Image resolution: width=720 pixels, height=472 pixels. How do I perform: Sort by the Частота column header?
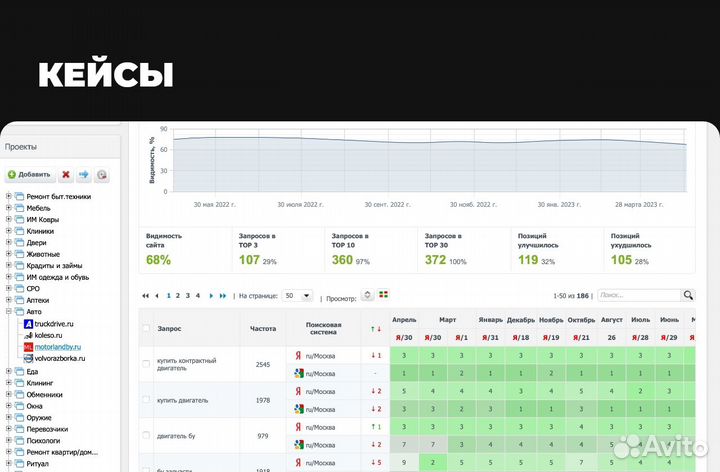(x=263, y=327)
